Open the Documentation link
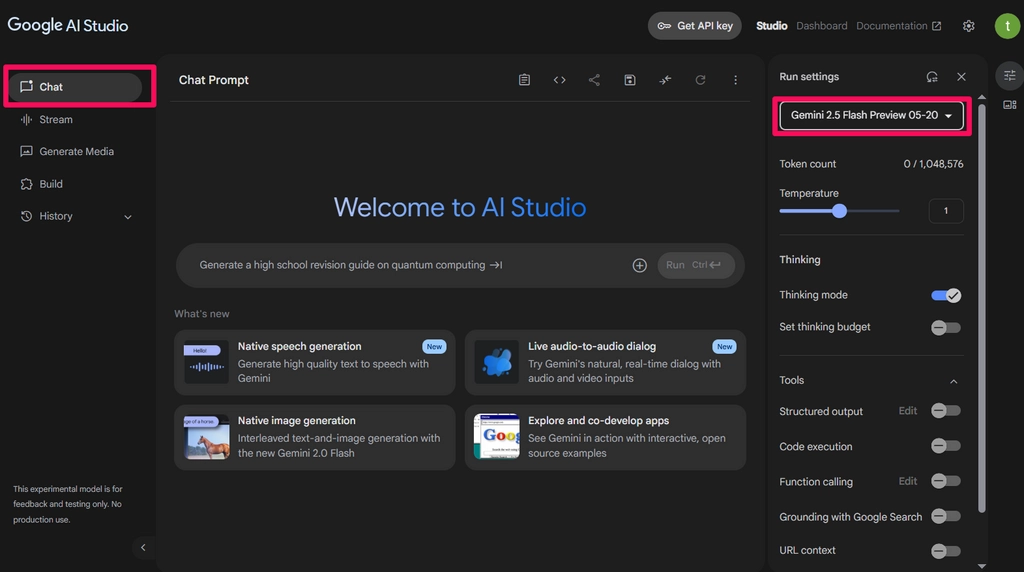The image size is (1024, 572). coord(899,26)
